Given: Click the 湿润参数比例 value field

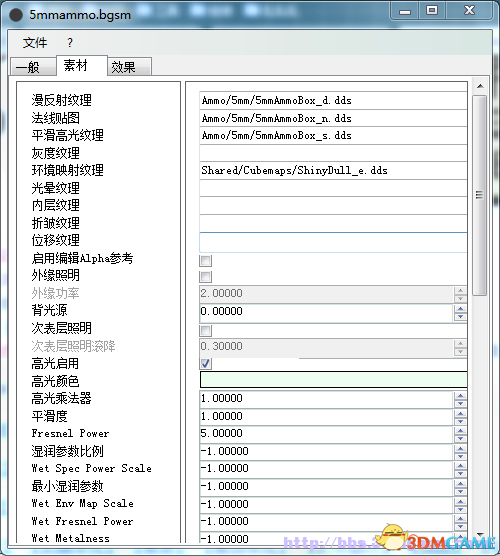Looking at the screenshot, I should pos(326,452).
